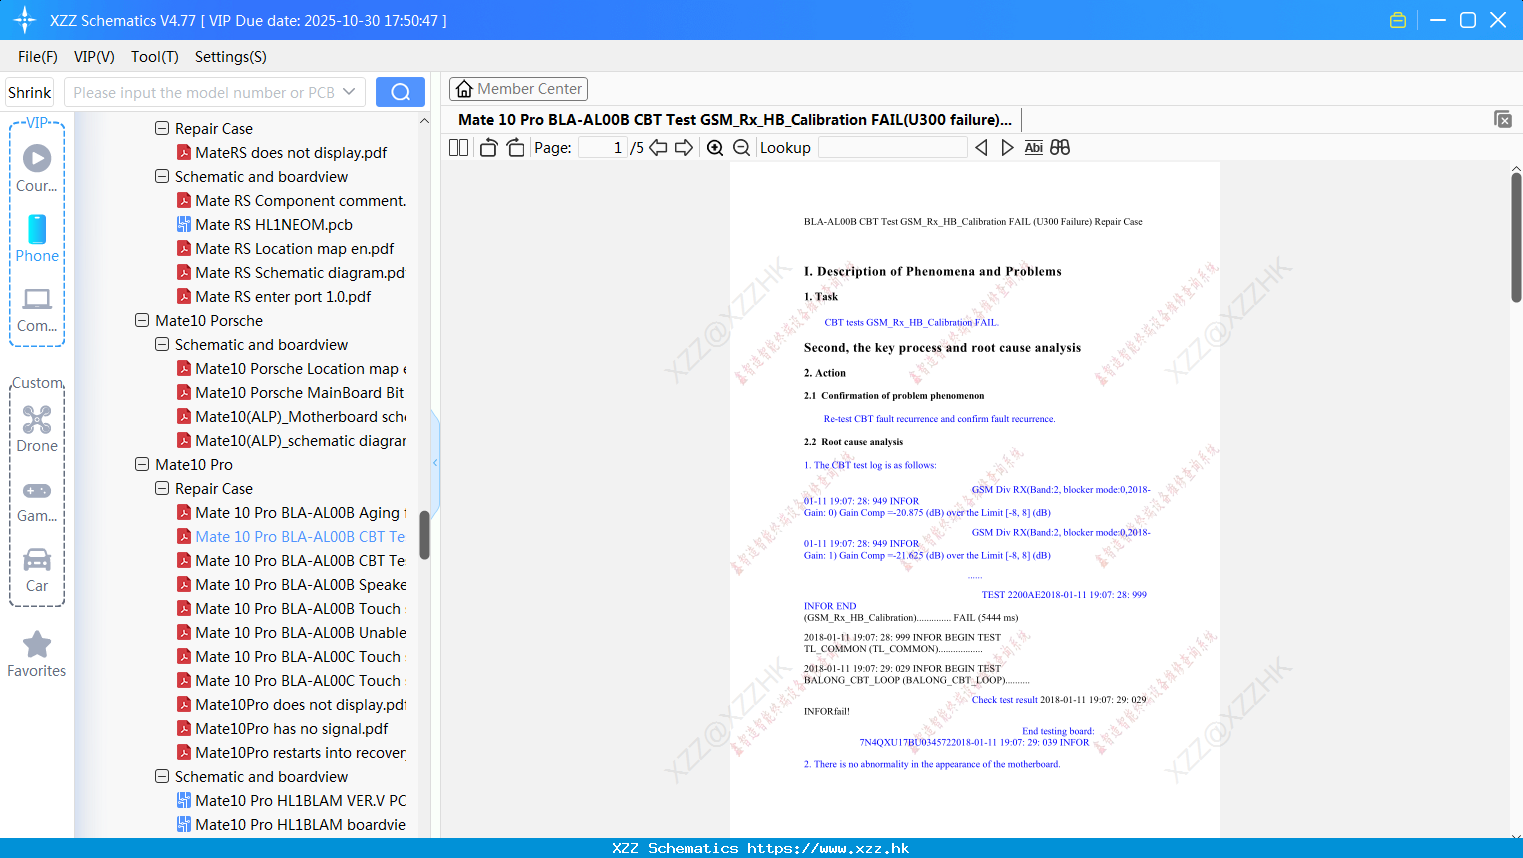Open the VIP(V) menu
This screenshot has width=1523, height=858.
94,57
